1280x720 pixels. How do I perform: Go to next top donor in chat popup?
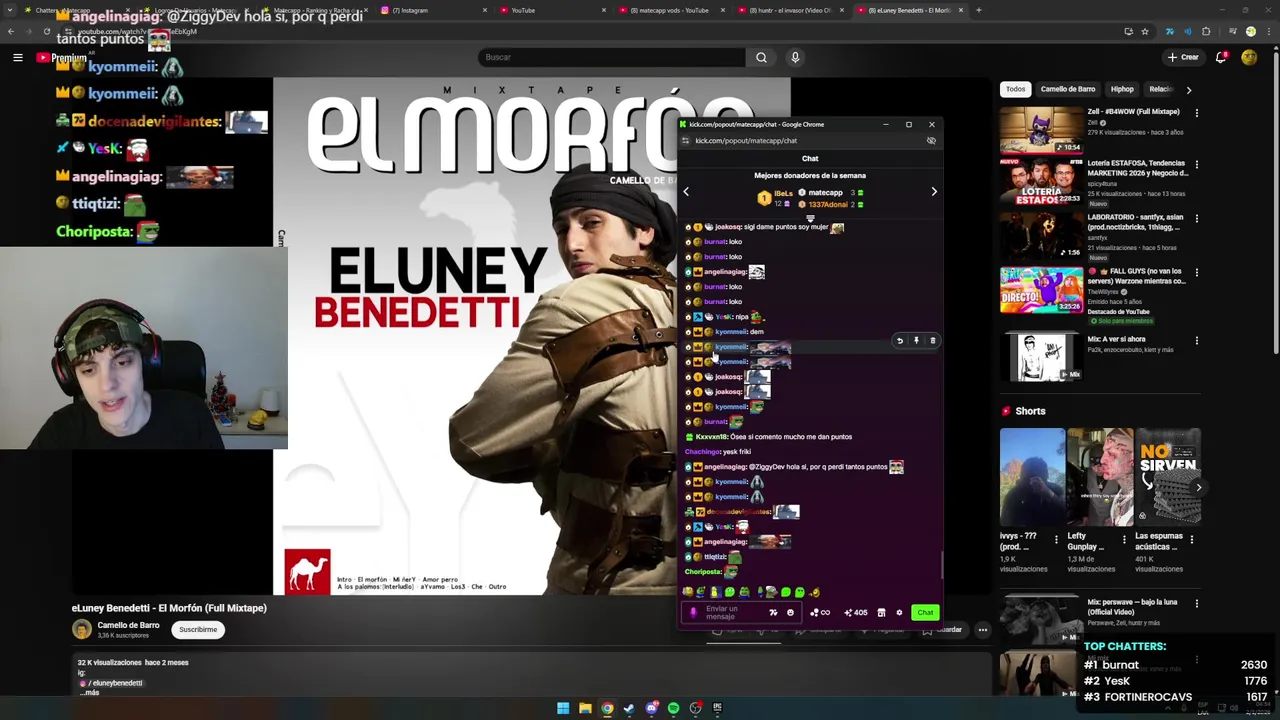click(x=934, y=191)
